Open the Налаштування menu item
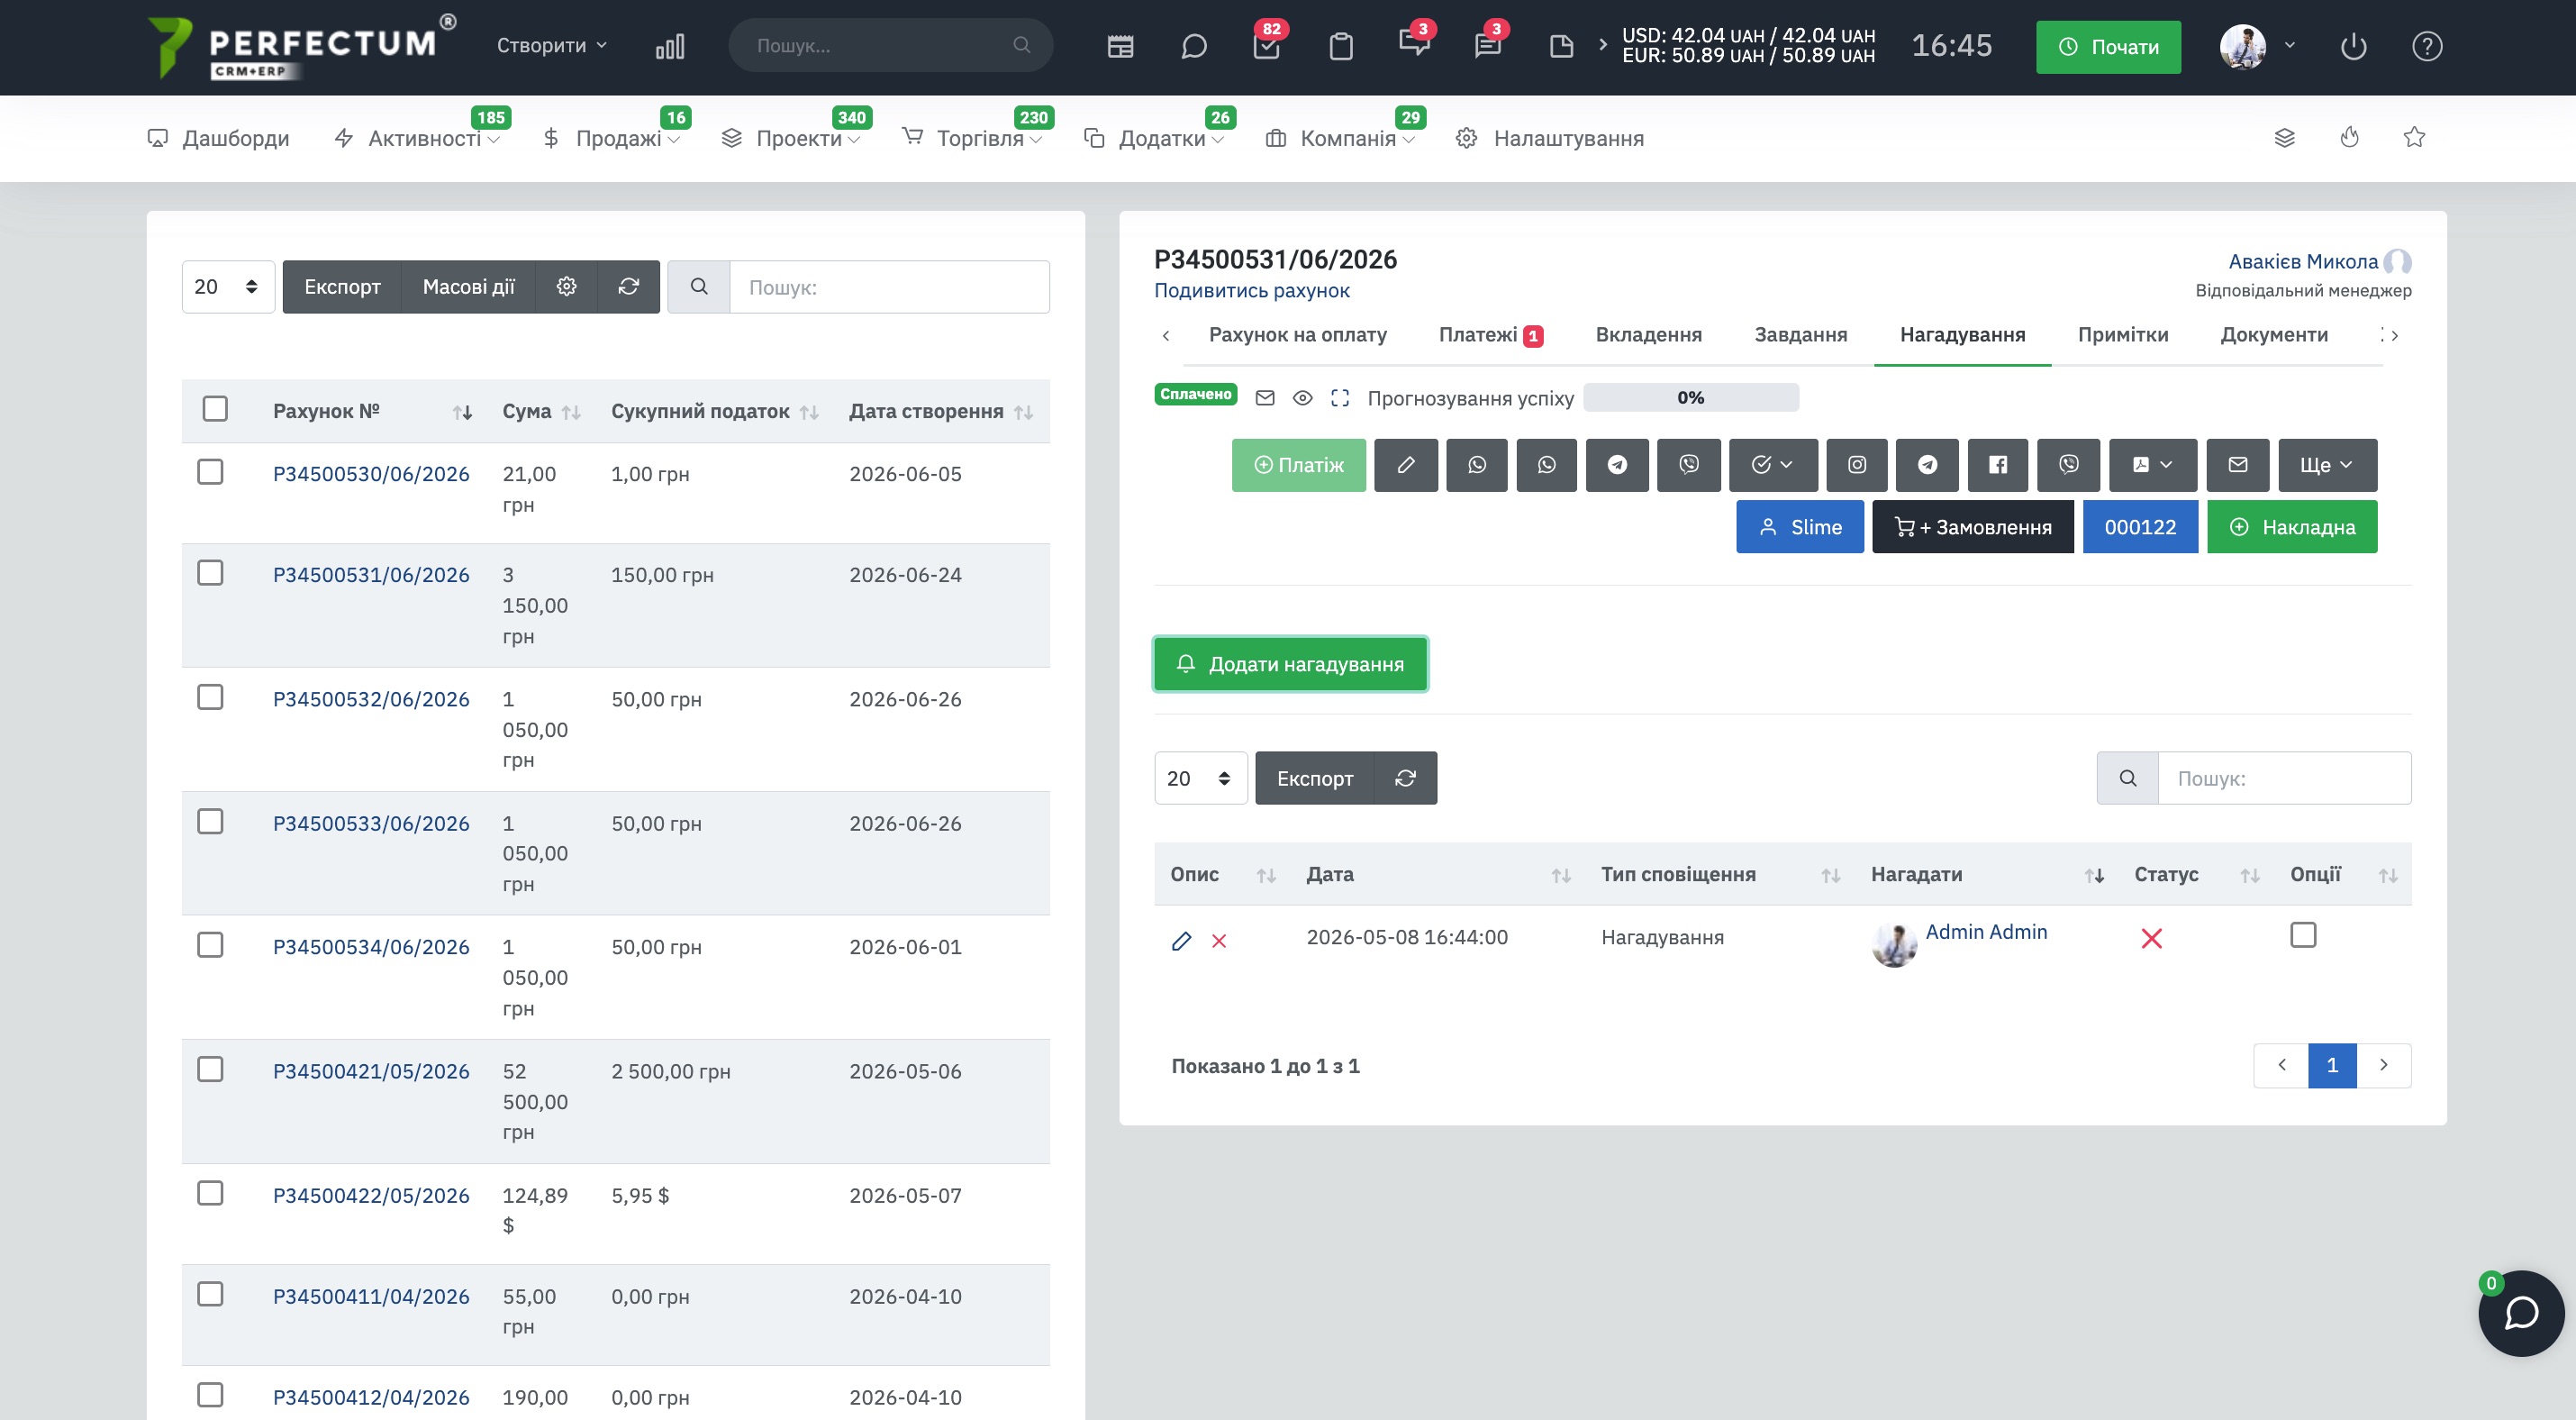The width and height of the screenshot is (2576, 1420). pos(1550,138)
